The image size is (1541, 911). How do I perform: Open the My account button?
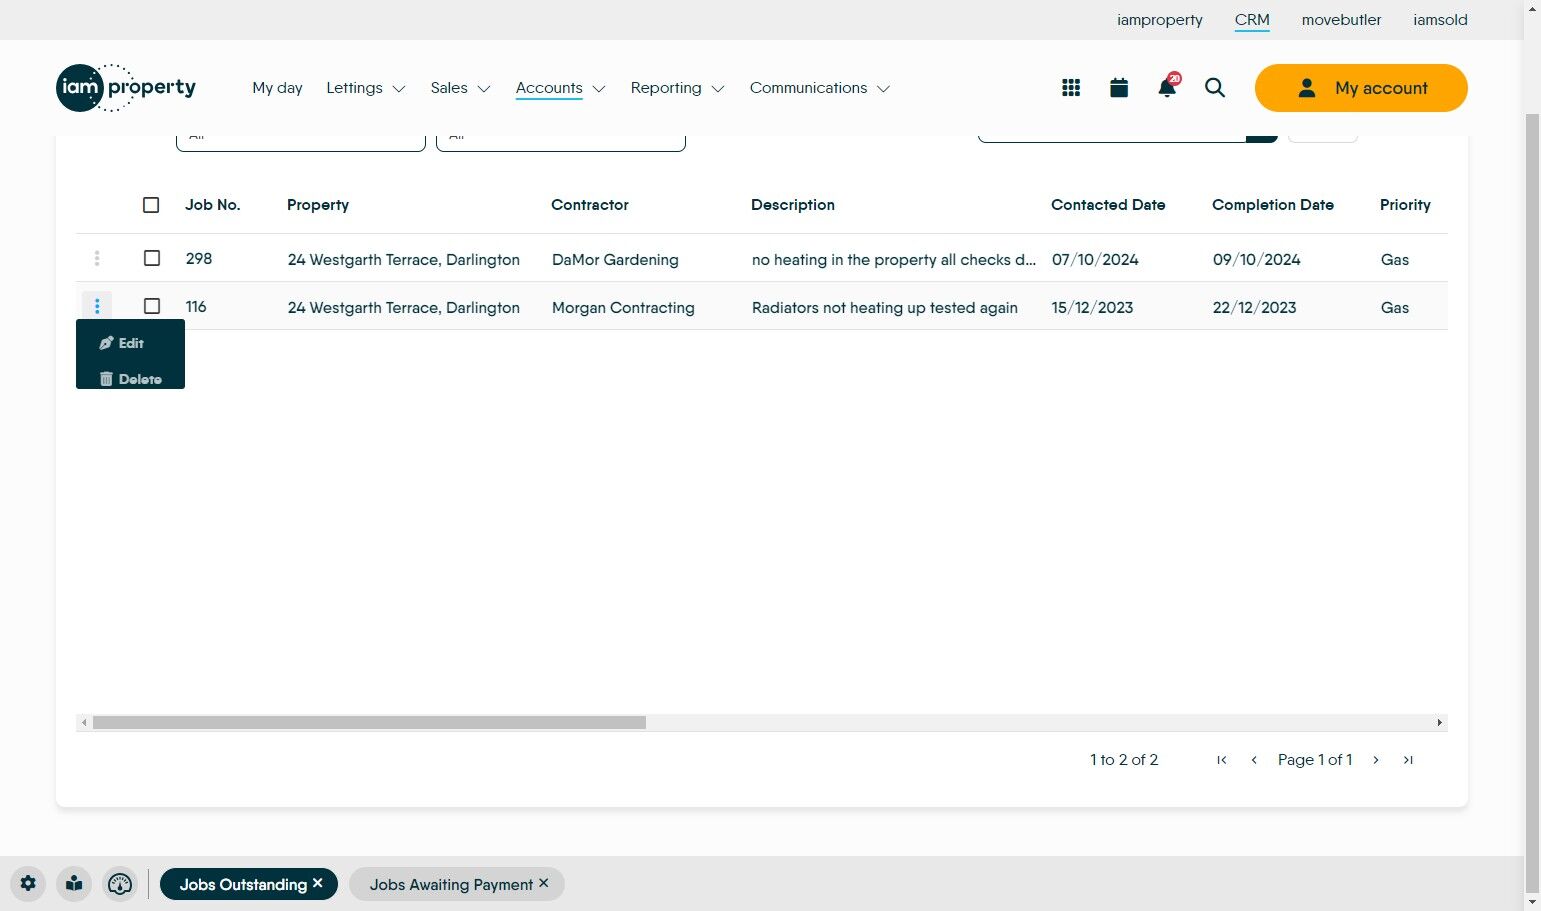(1361, 88)
